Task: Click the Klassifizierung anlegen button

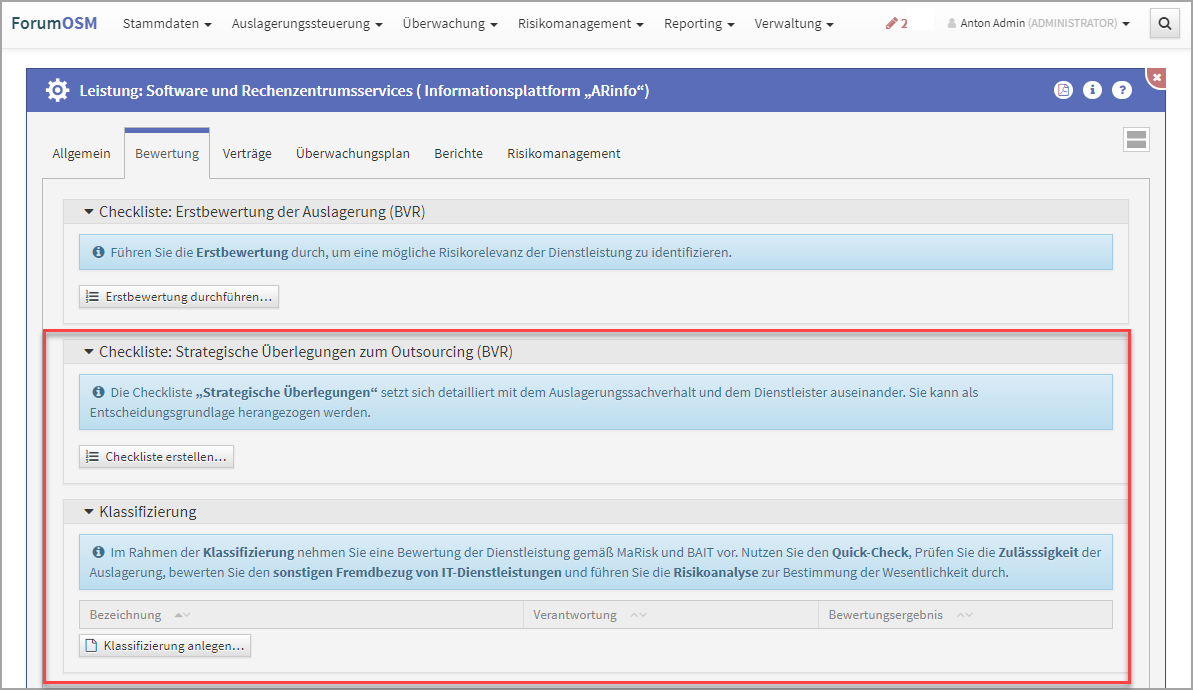Action: [x=165, y=646]
